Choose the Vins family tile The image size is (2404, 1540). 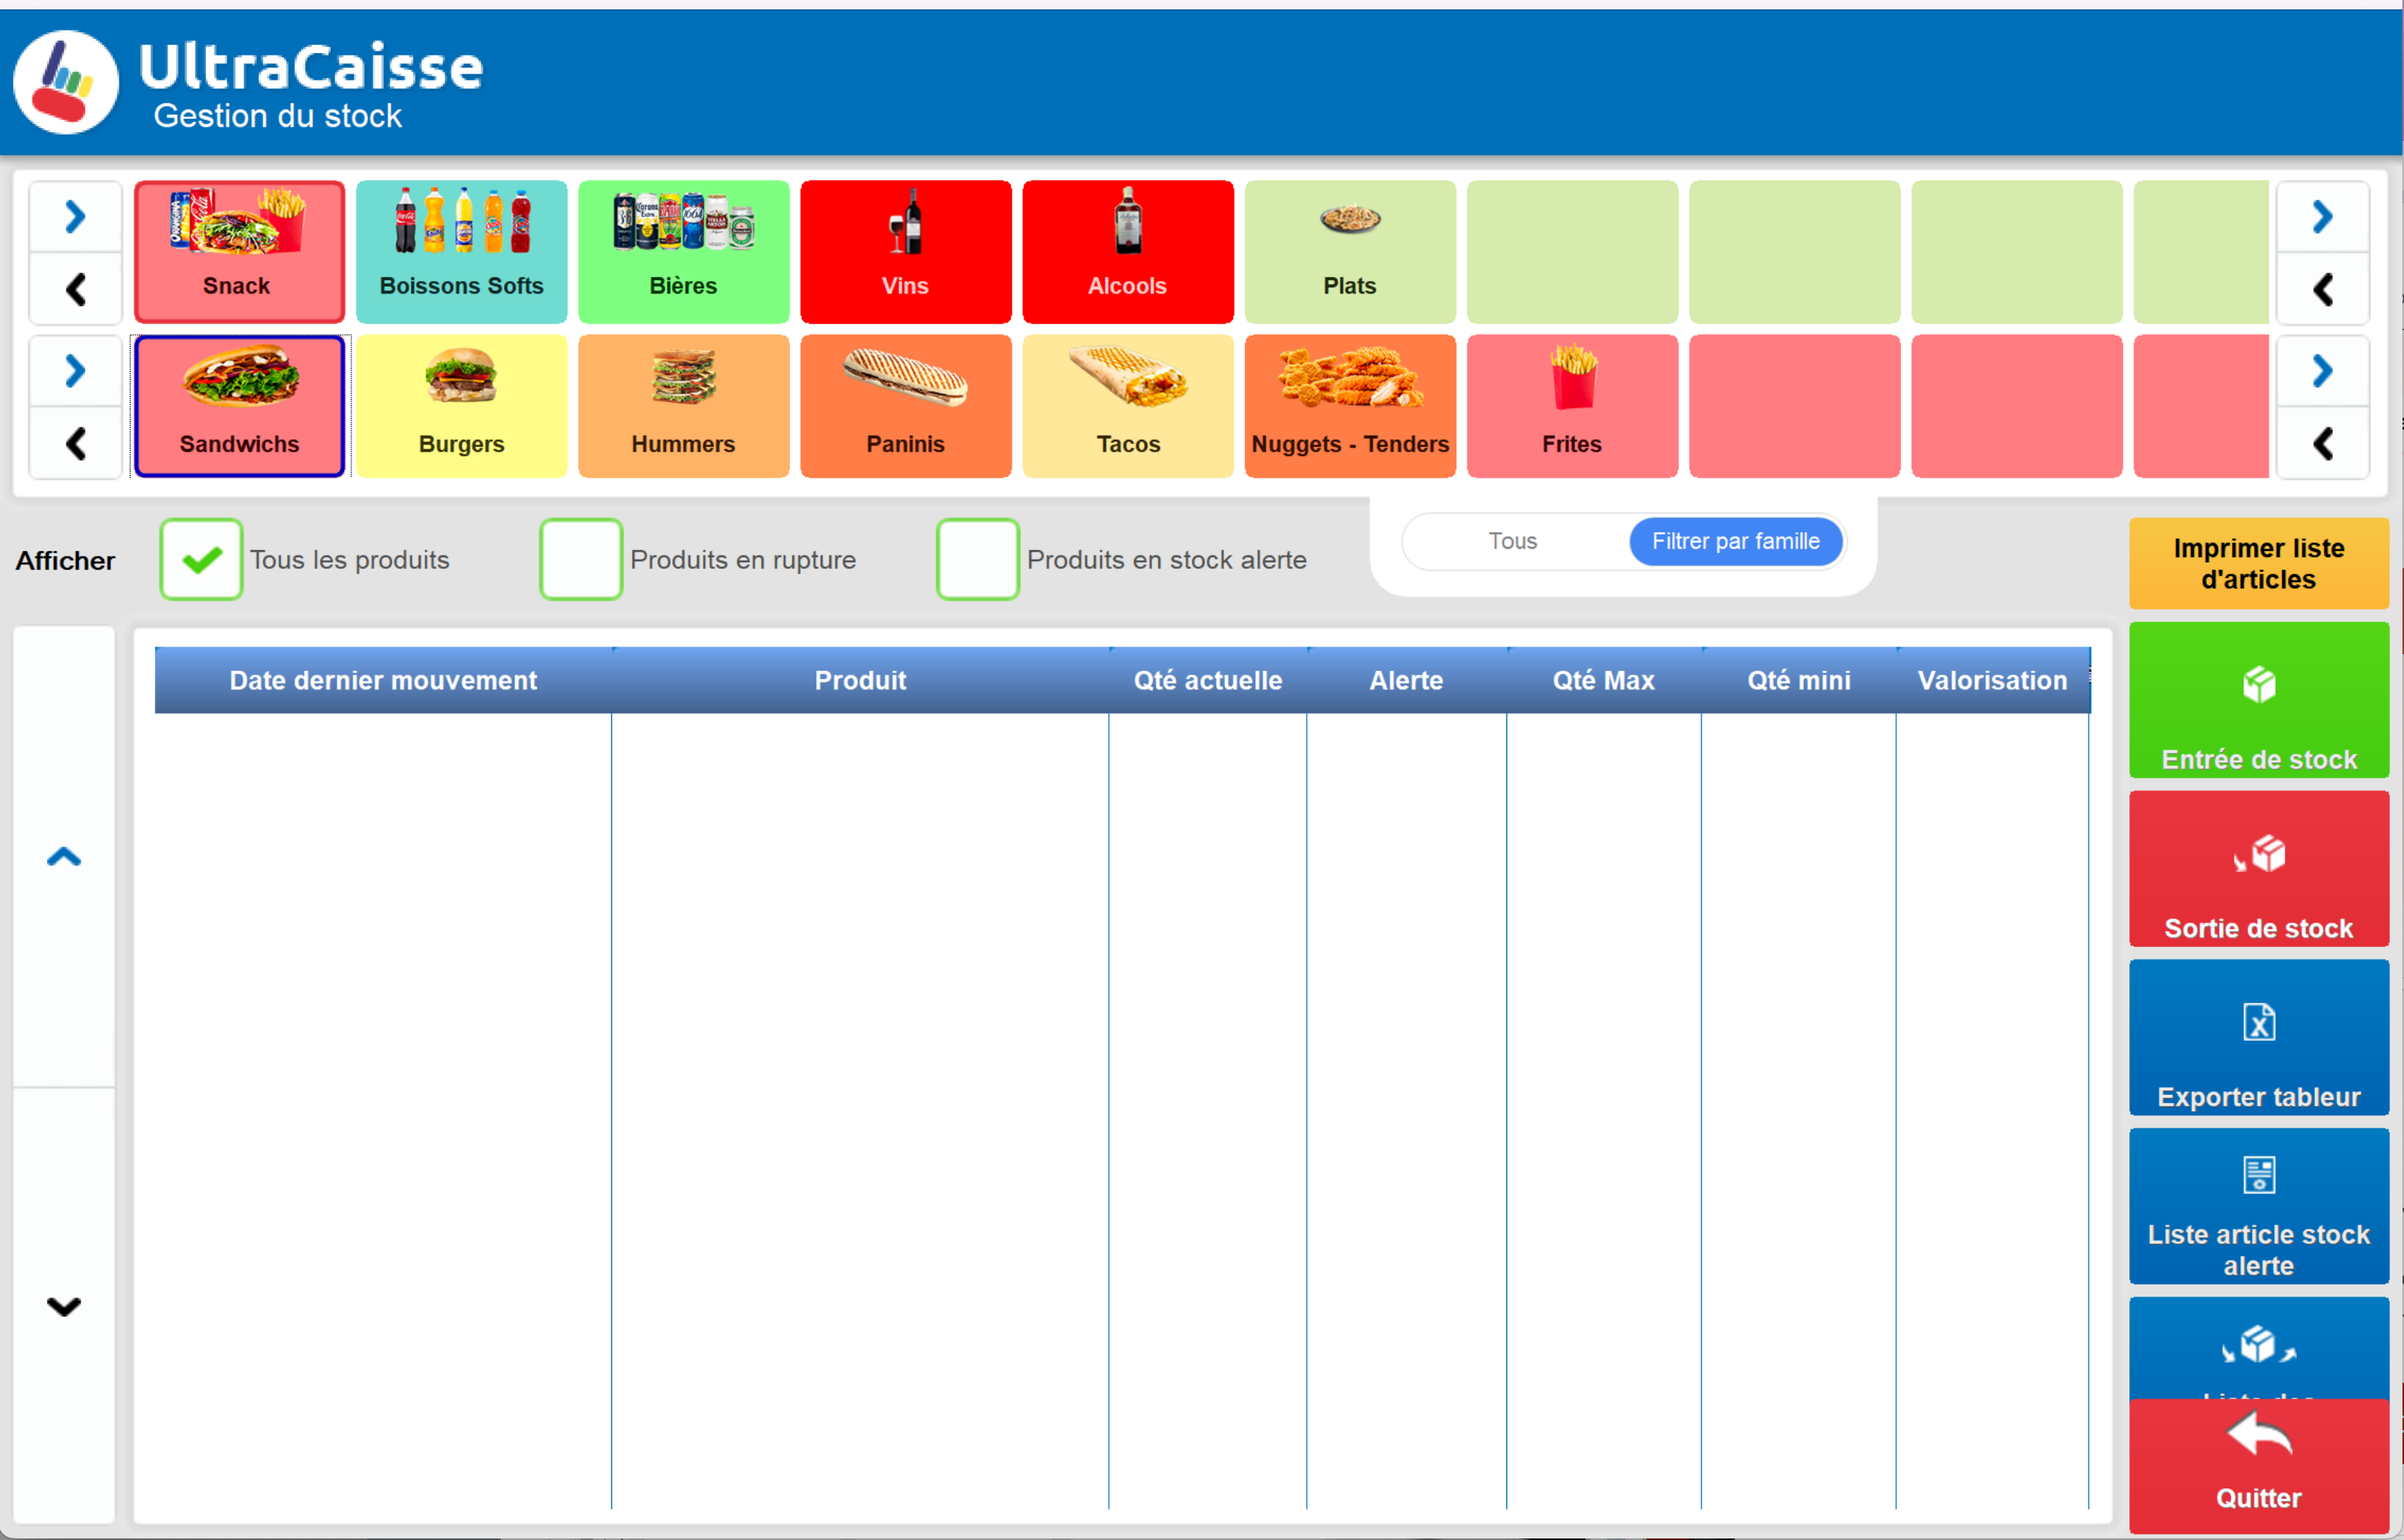[905, 251]
